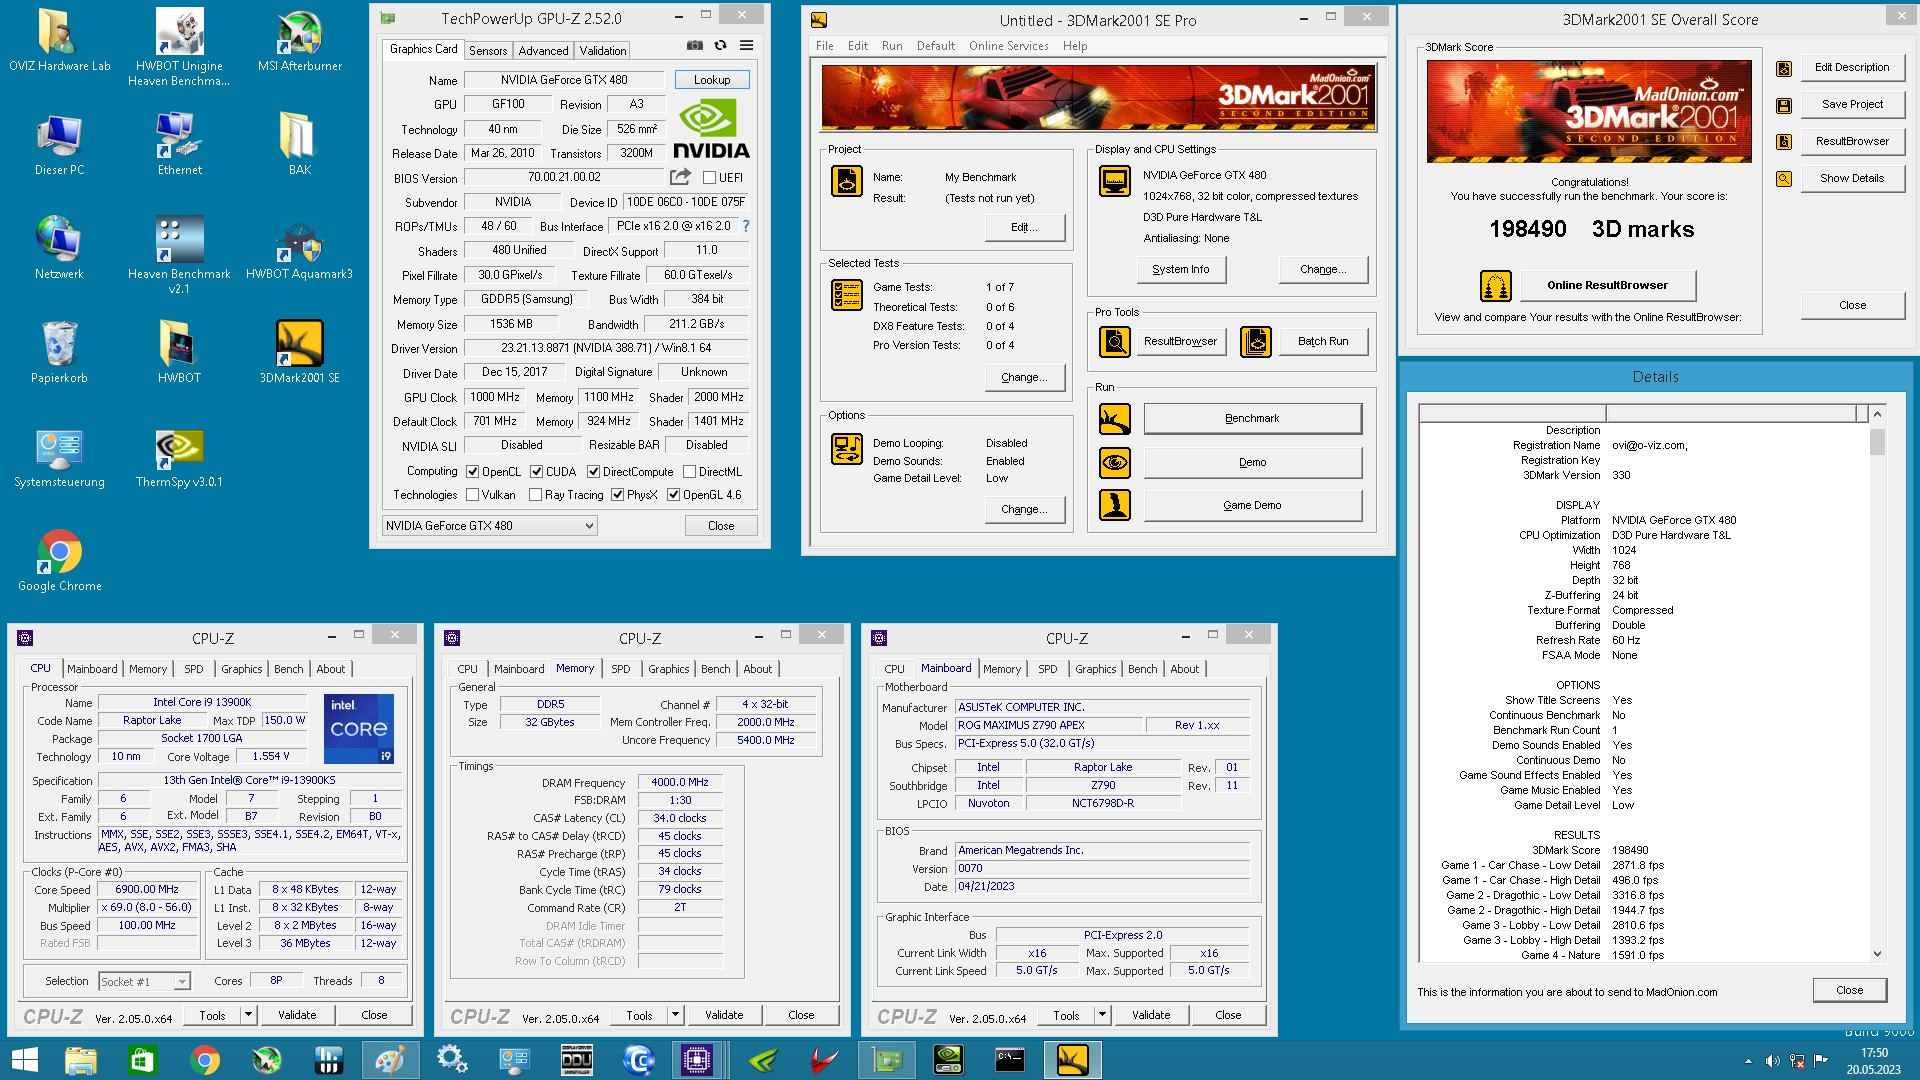The image size is (1920, 1080).
Task: Take a GPU-Z screenshot with the camera icon
Action: click(x=695, y=46)
